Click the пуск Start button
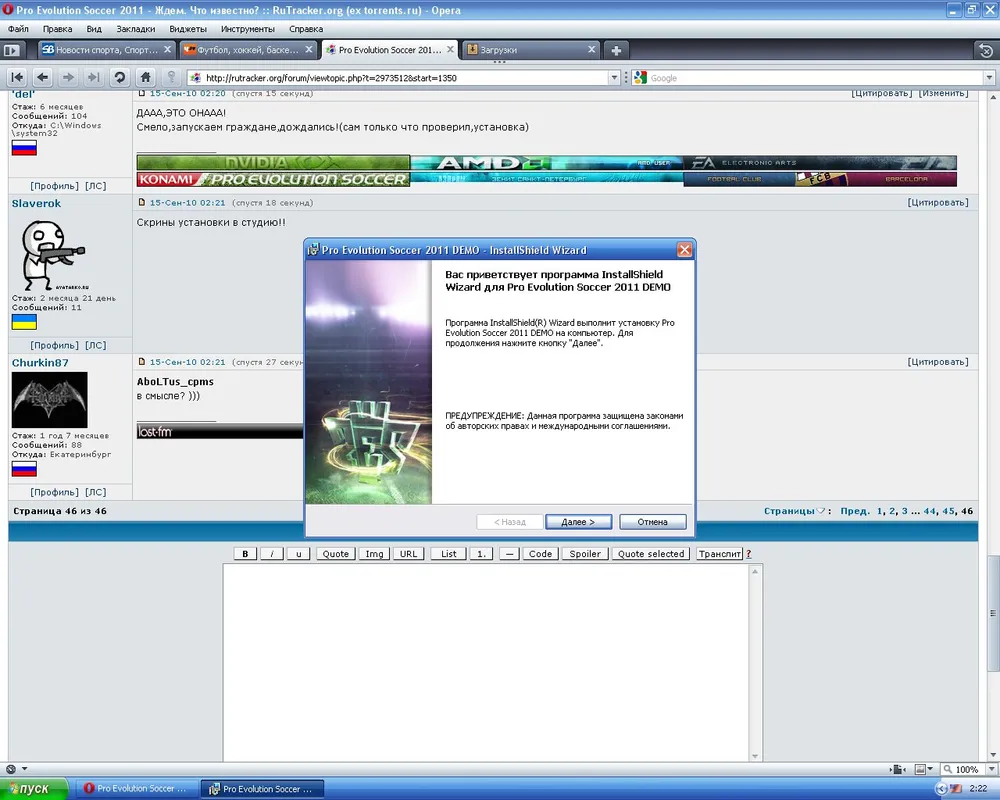The width and height of the screenshot is (1000, 800). (34, 789)
